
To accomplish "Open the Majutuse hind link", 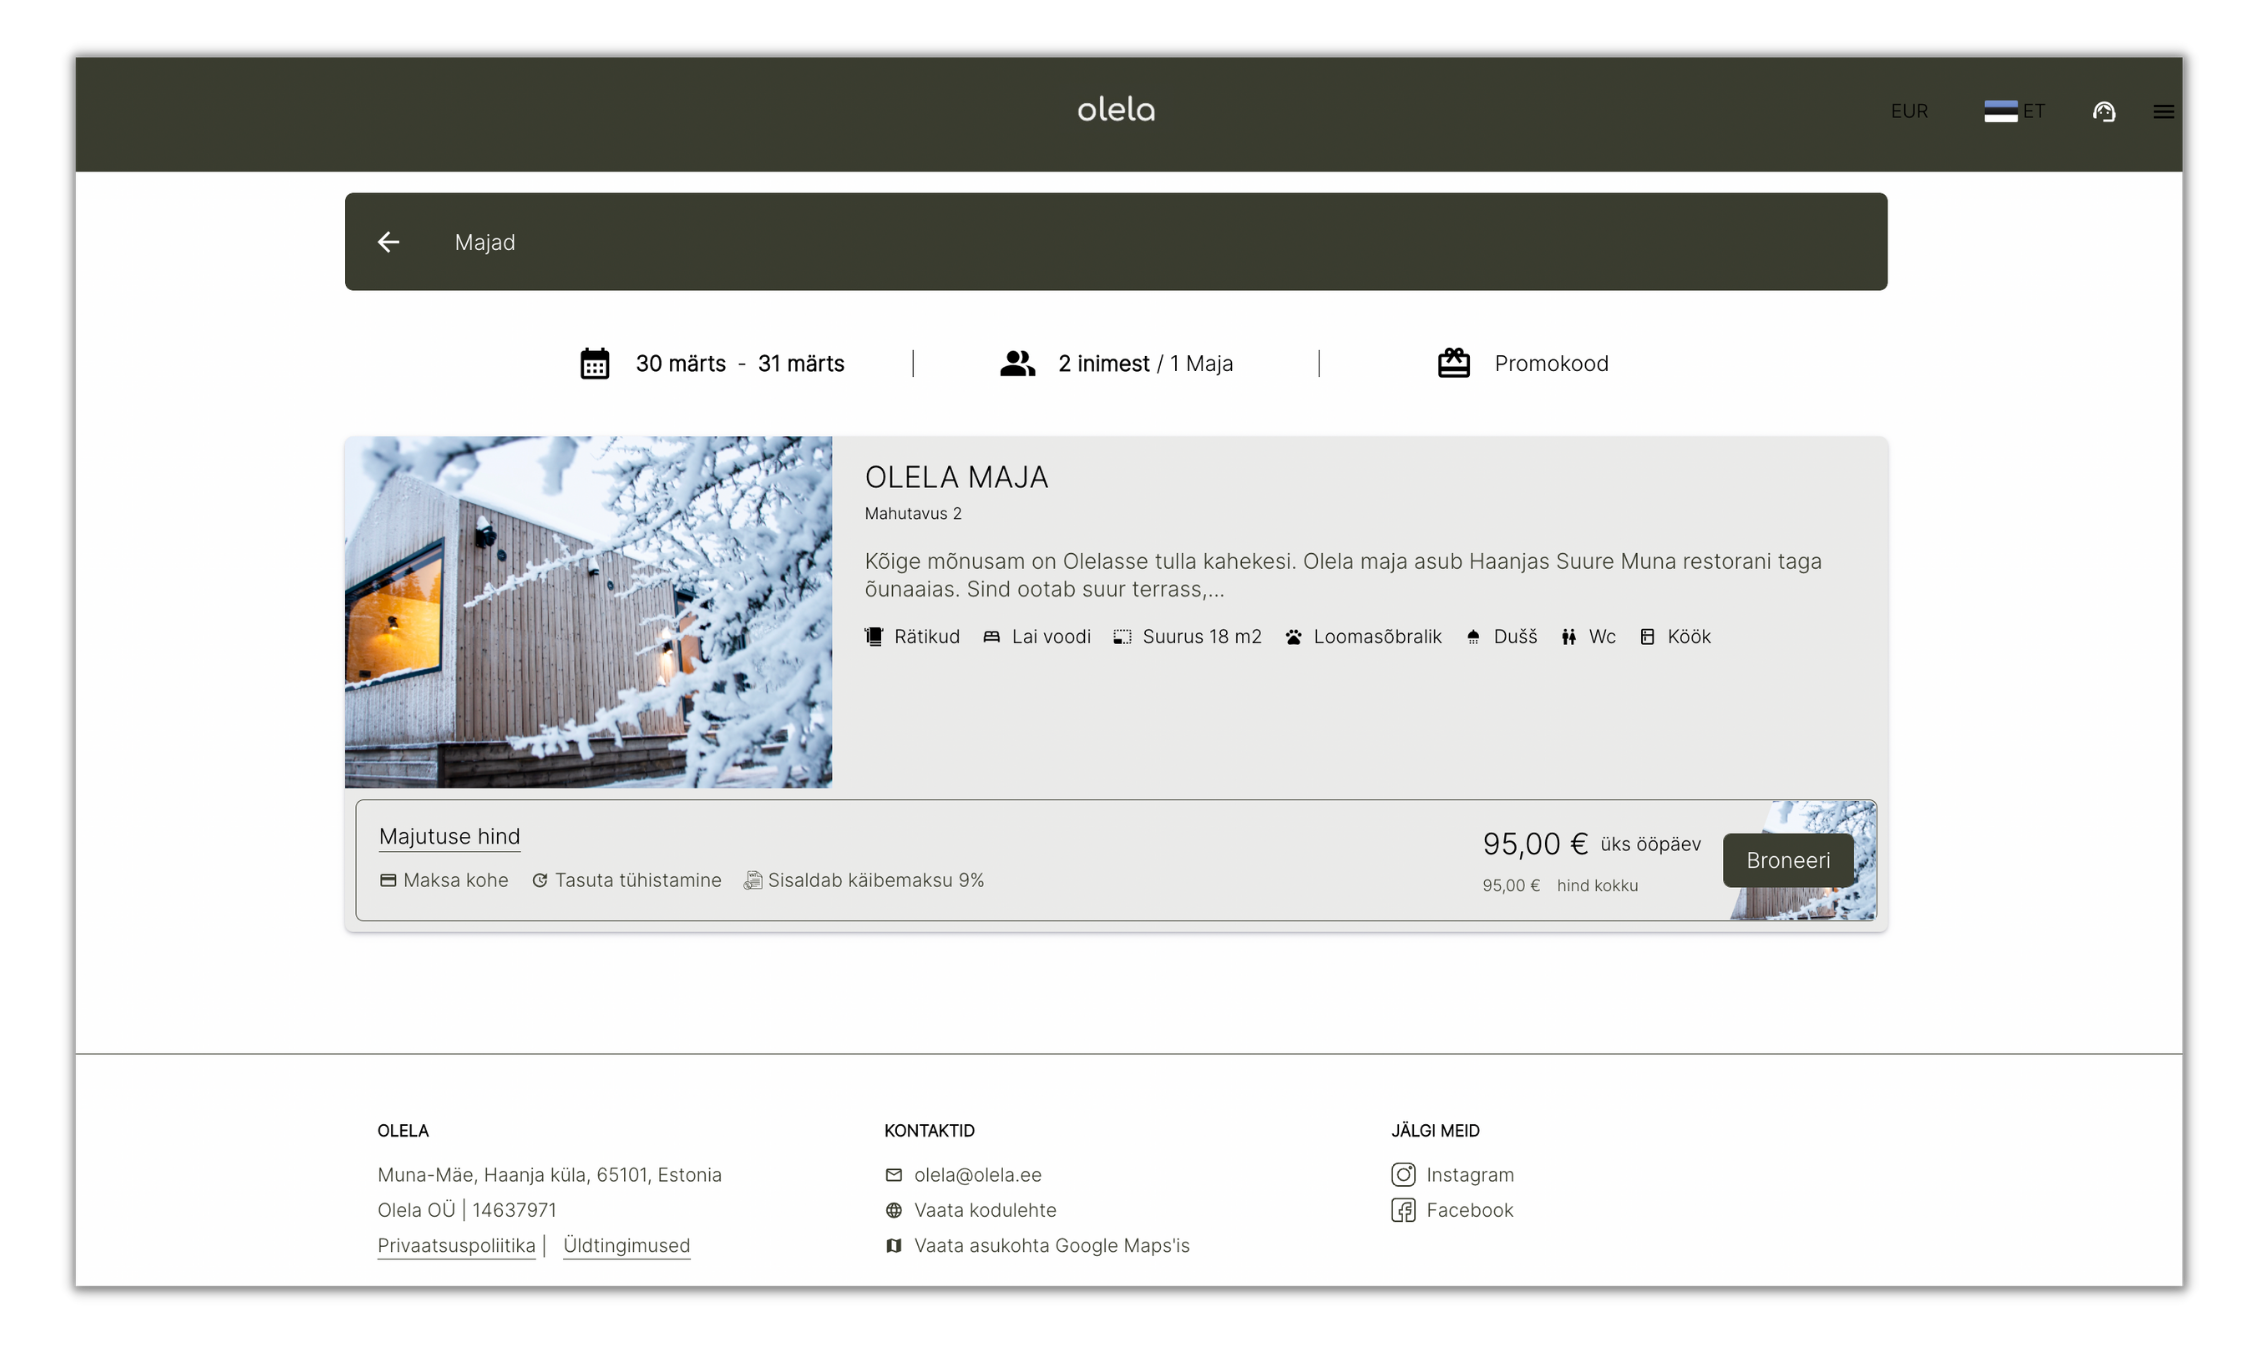I will coord(449,836).
